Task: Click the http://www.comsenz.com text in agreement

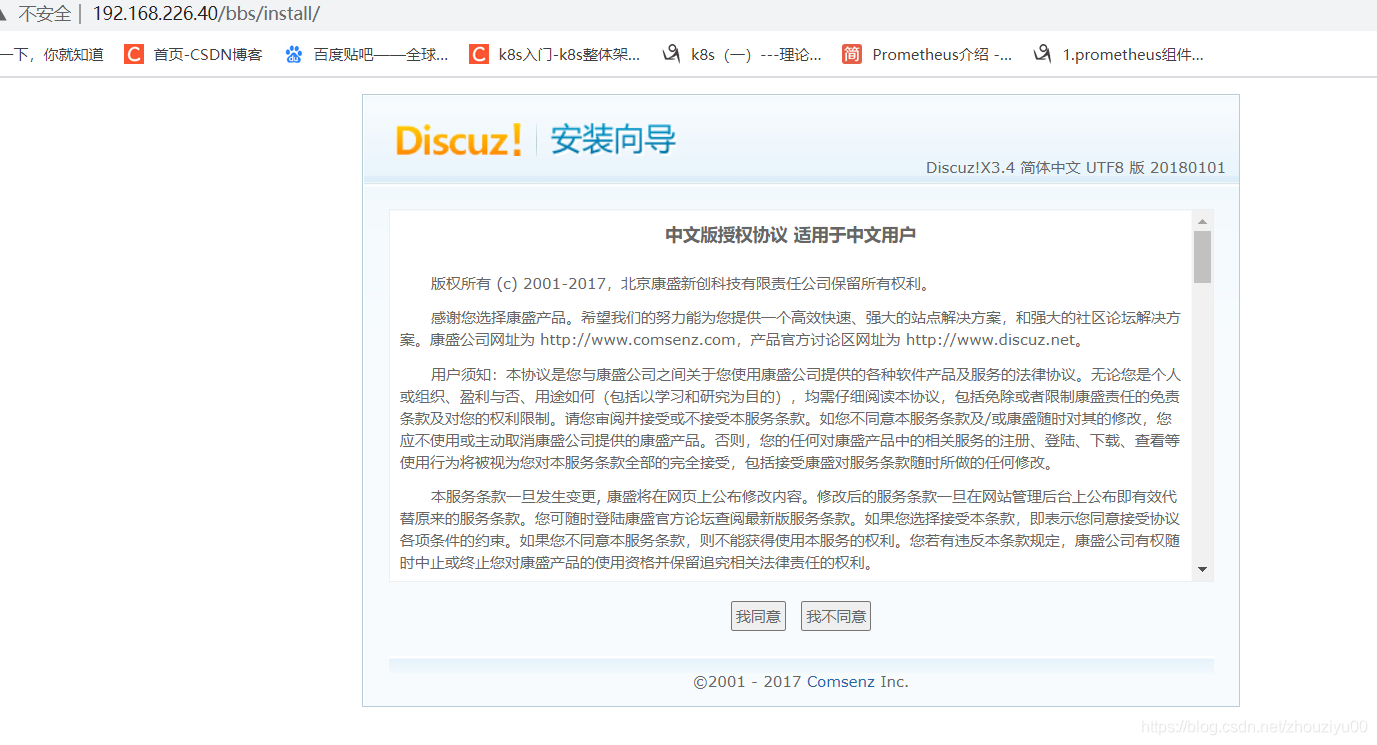Action: click(x=638, y=339)
